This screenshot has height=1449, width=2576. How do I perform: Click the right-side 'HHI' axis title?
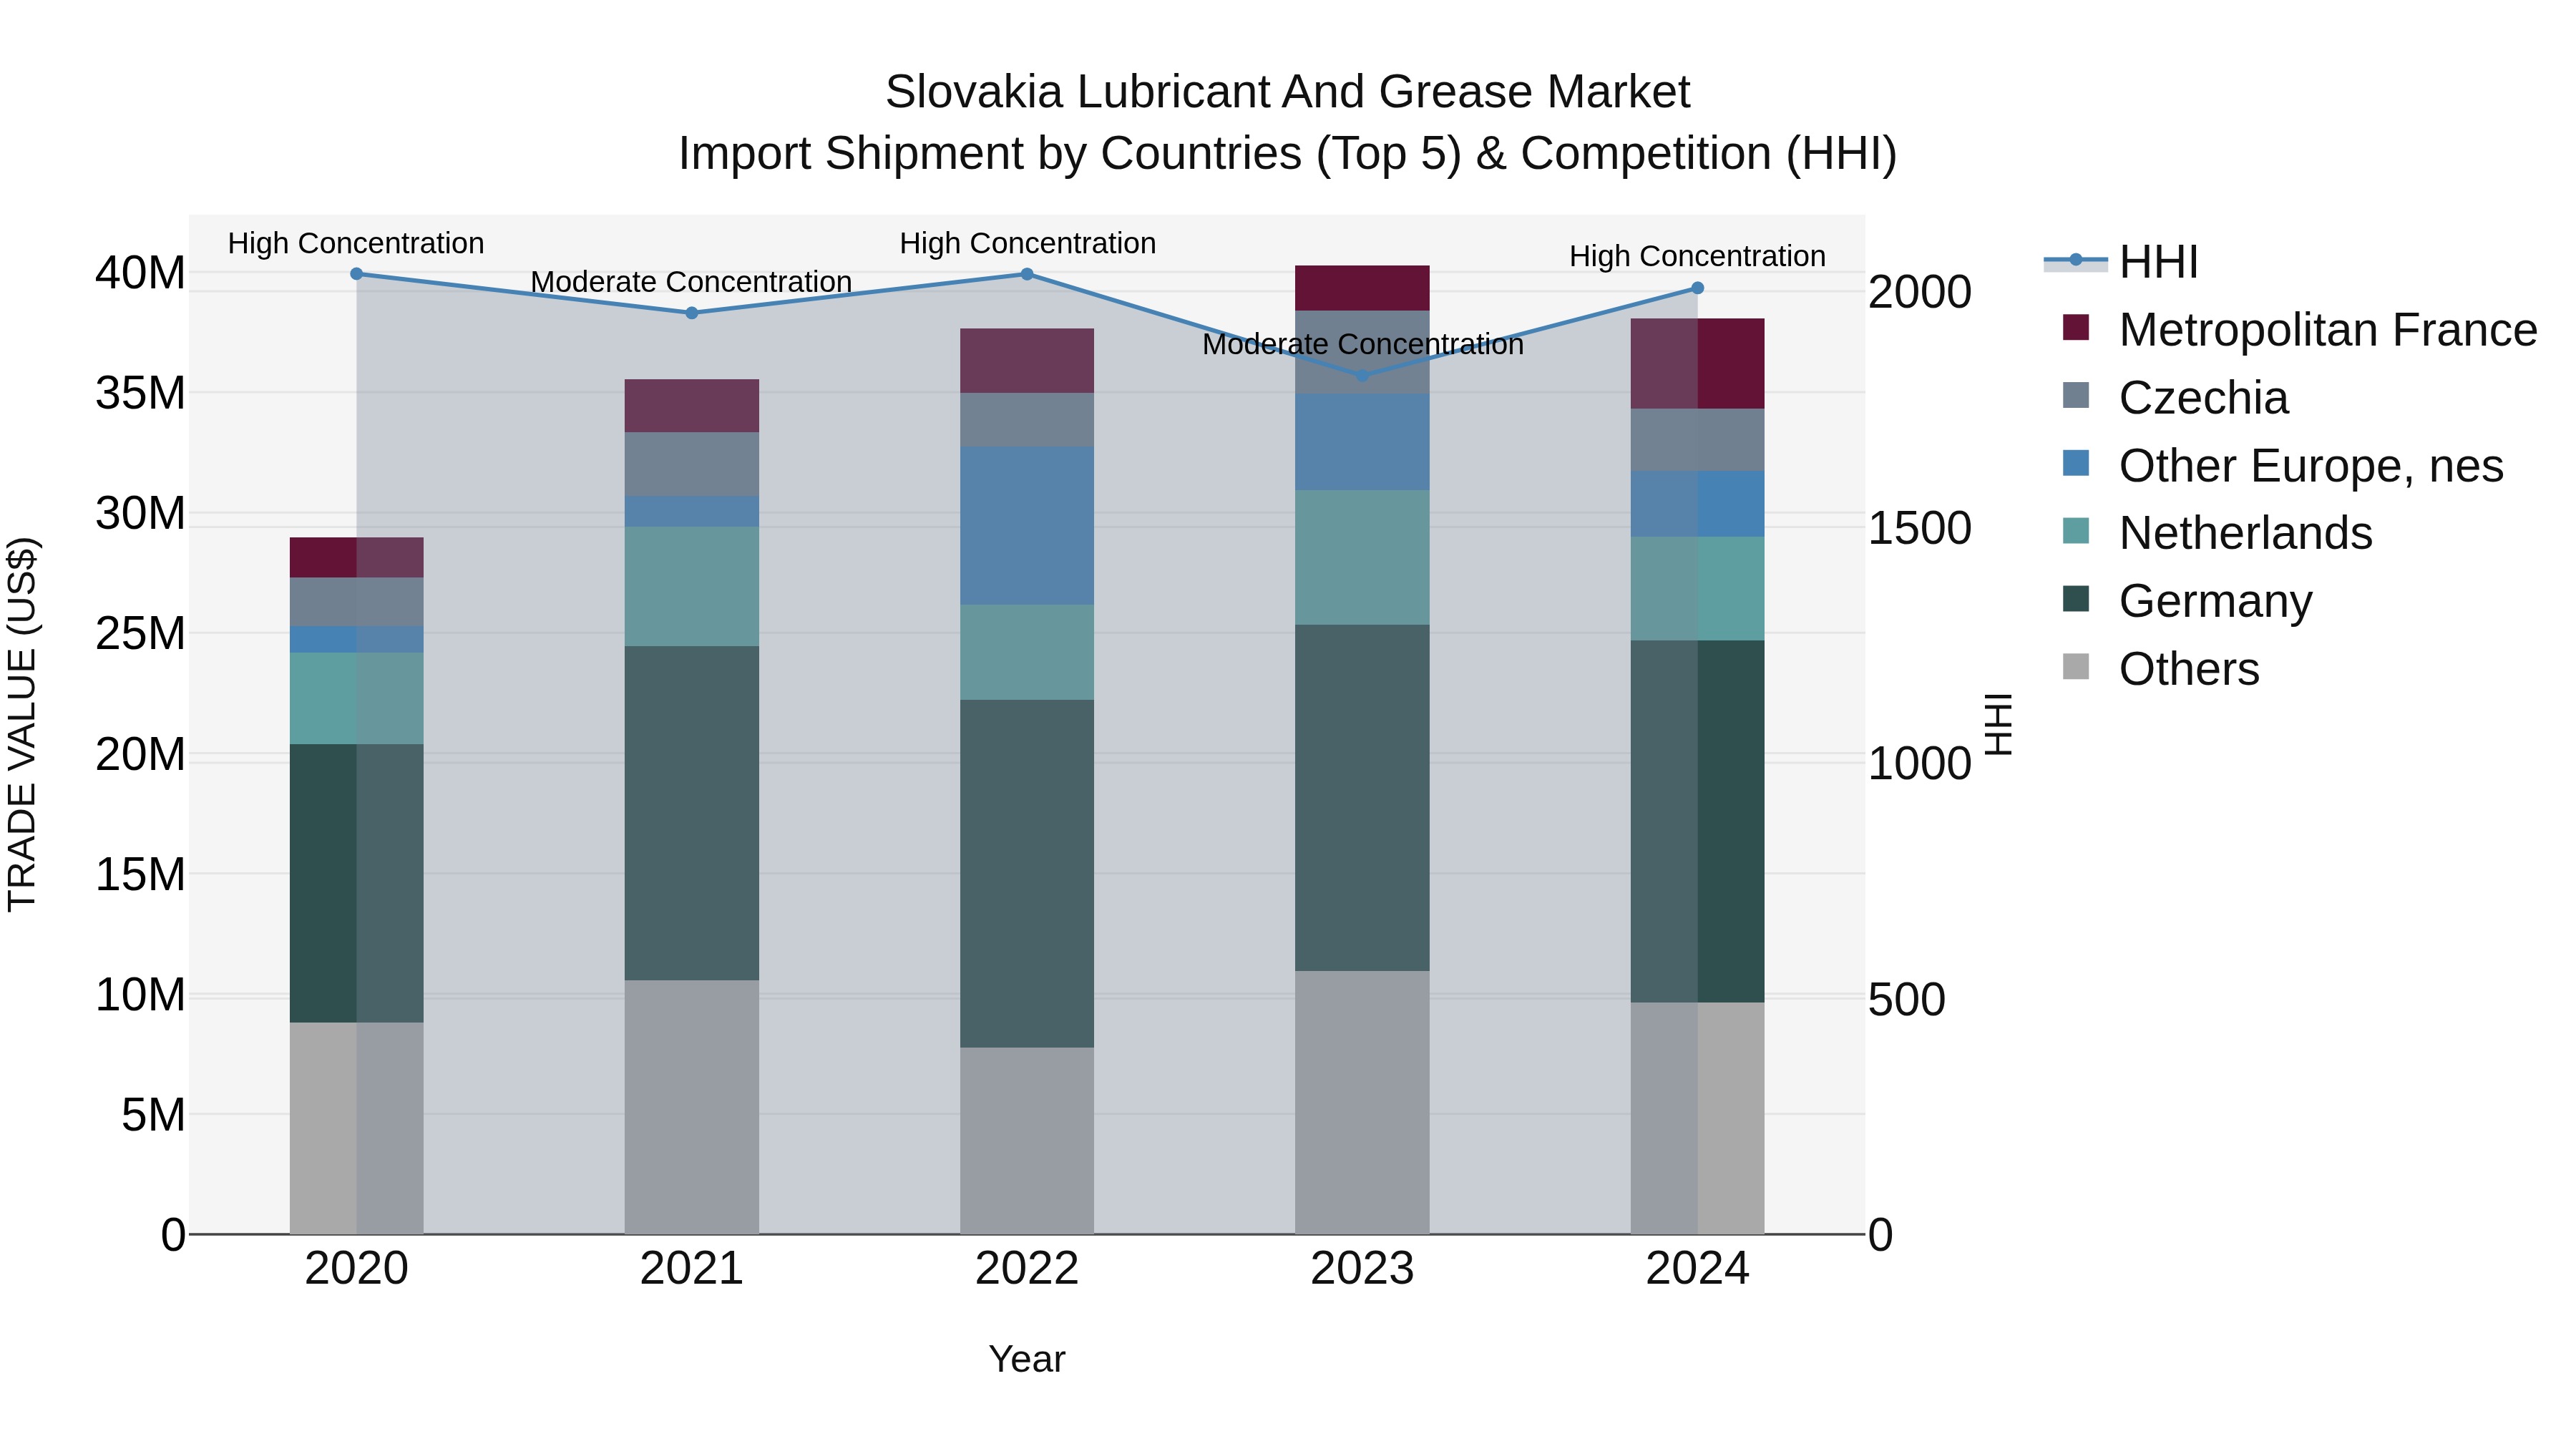(x=1998, y=724)
